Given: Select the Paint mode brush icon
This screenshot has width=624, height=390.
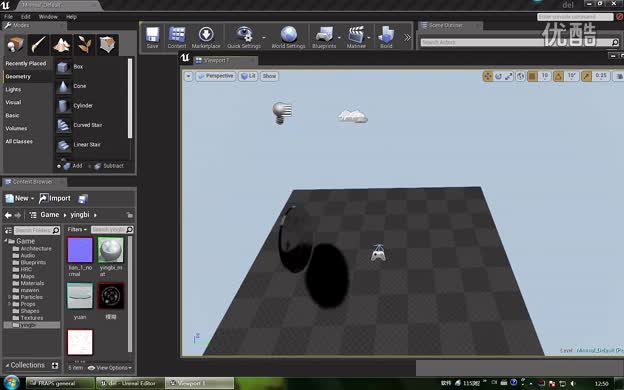Looking at the screenshot, I should [x=39, y=45].
